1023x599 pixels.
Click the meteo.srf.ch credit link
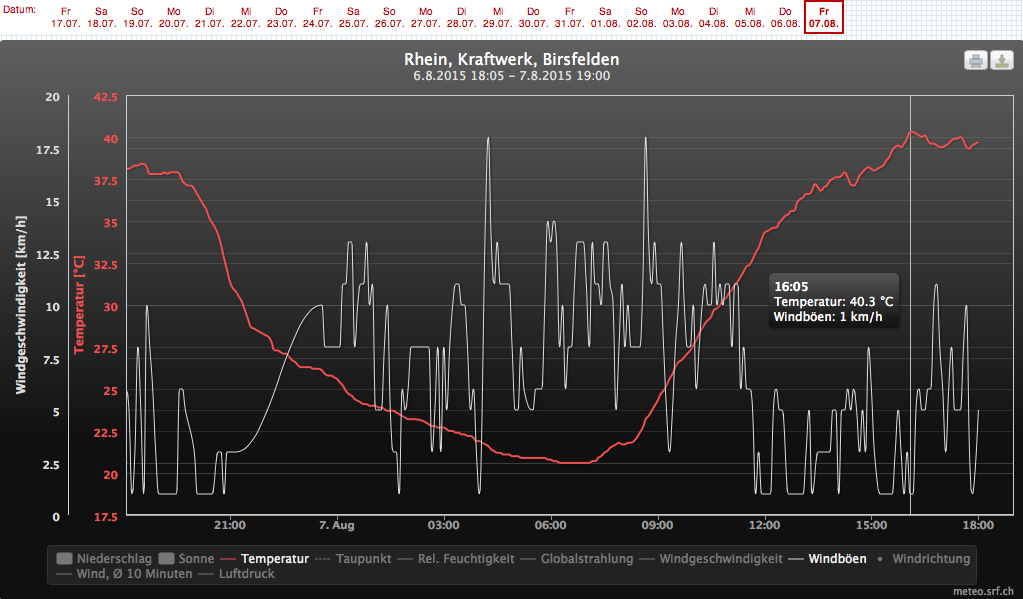coord(983,591)
